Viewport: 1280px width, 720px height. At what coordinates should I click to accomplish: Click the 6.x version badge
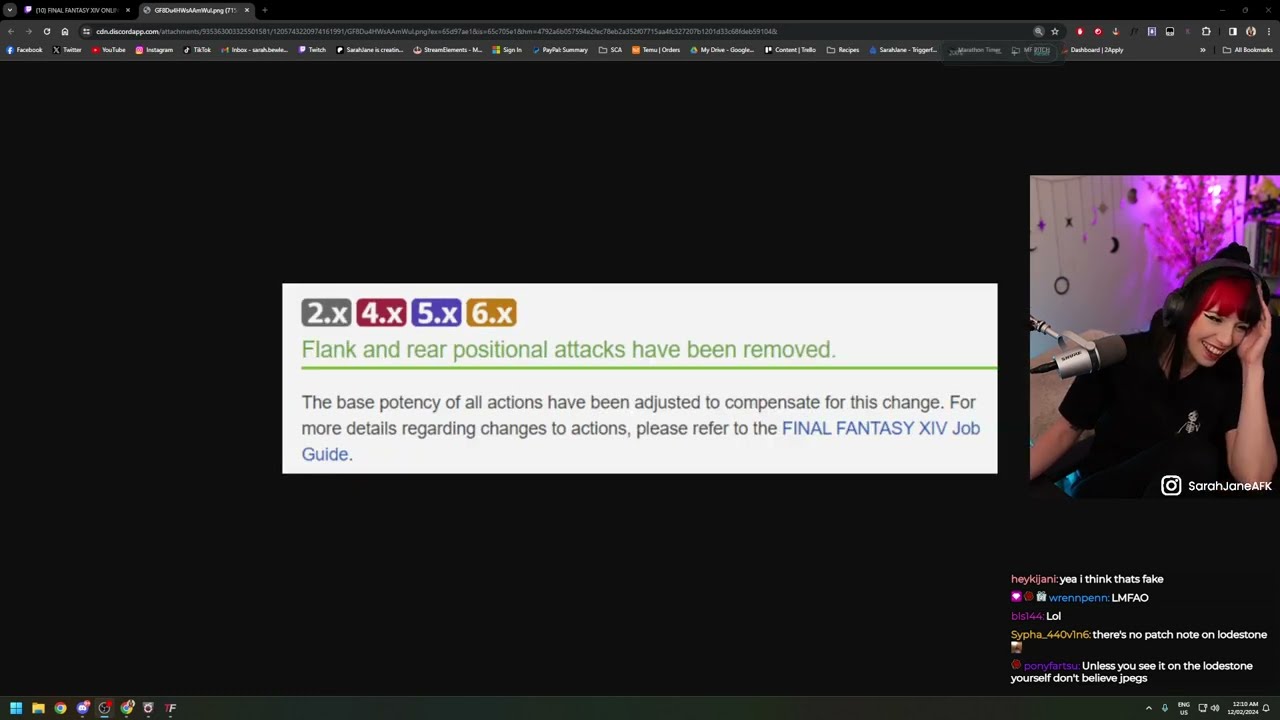491,313
